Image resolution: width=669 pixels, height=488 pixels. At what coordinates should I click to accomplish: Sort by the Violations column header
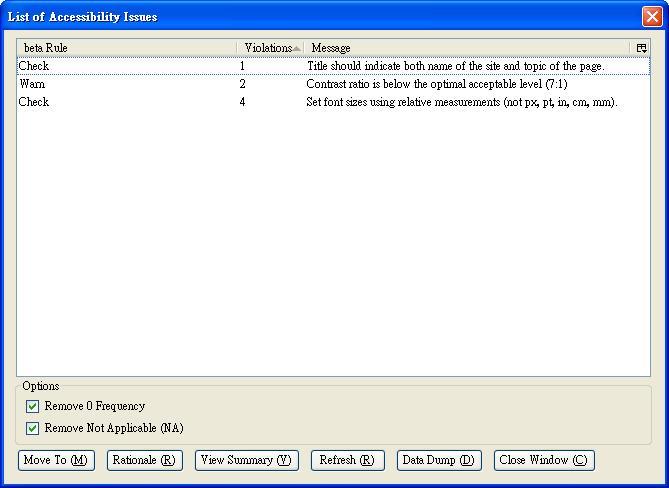[270, 48]
